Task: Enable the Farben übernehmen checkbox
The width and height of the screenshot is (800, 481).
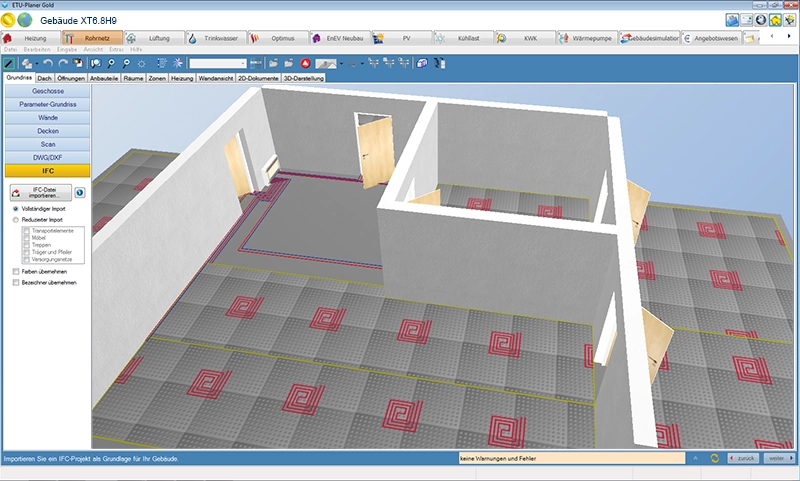Action: (x=15, y=271)
